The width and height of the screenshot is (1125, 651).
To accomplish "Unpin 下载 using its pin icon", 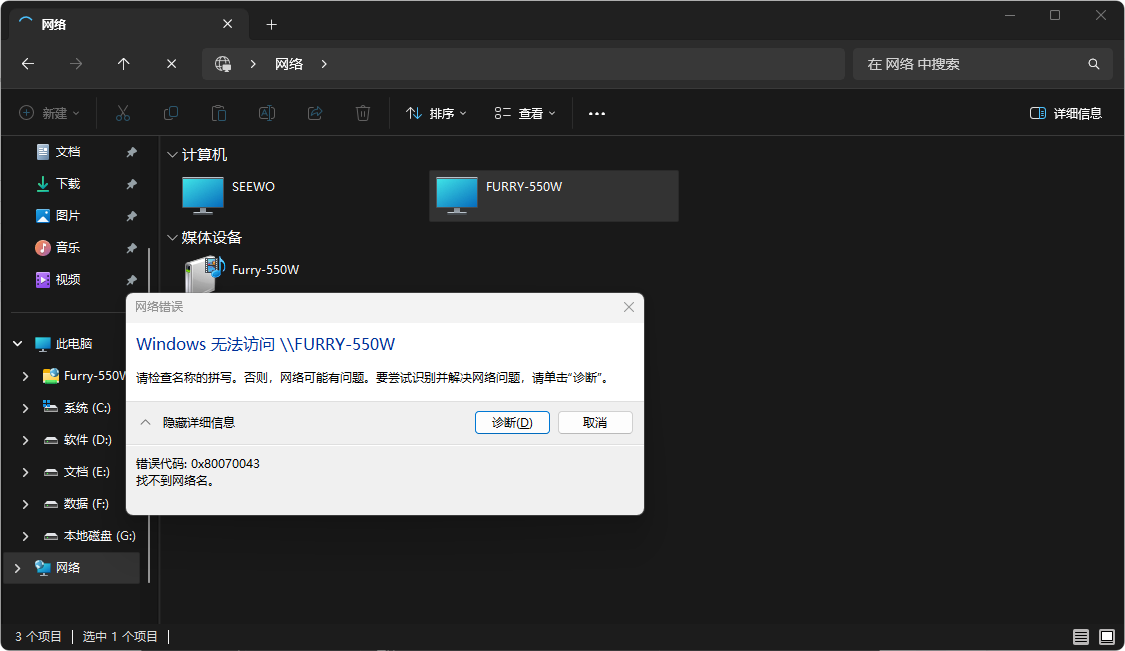I will point(131,184).
